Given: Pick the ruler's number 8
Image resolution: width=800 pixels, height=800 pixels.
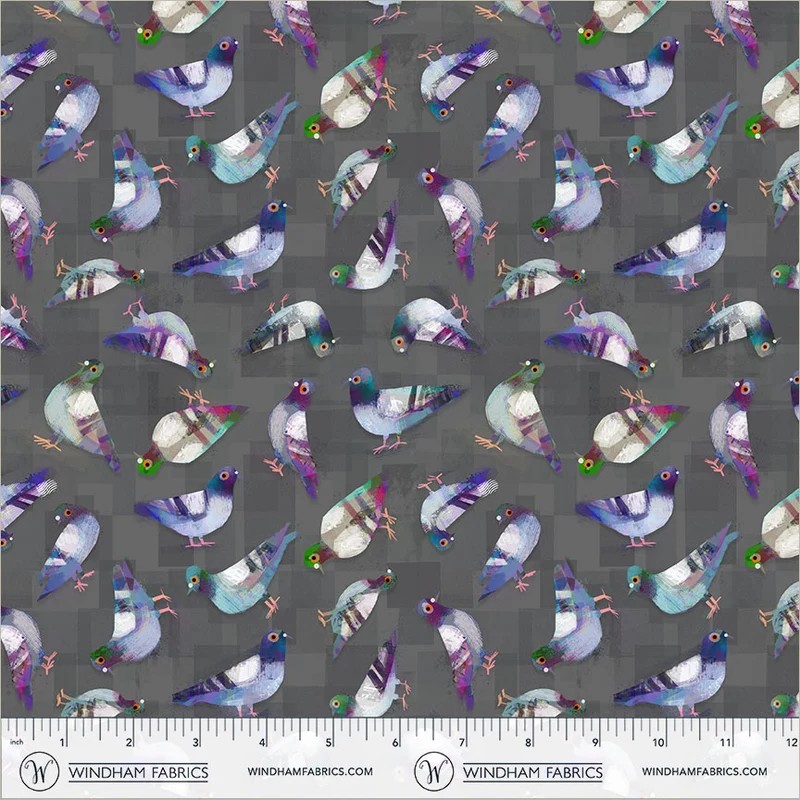Looking at the screenshot, I should (x=528, y=742).
